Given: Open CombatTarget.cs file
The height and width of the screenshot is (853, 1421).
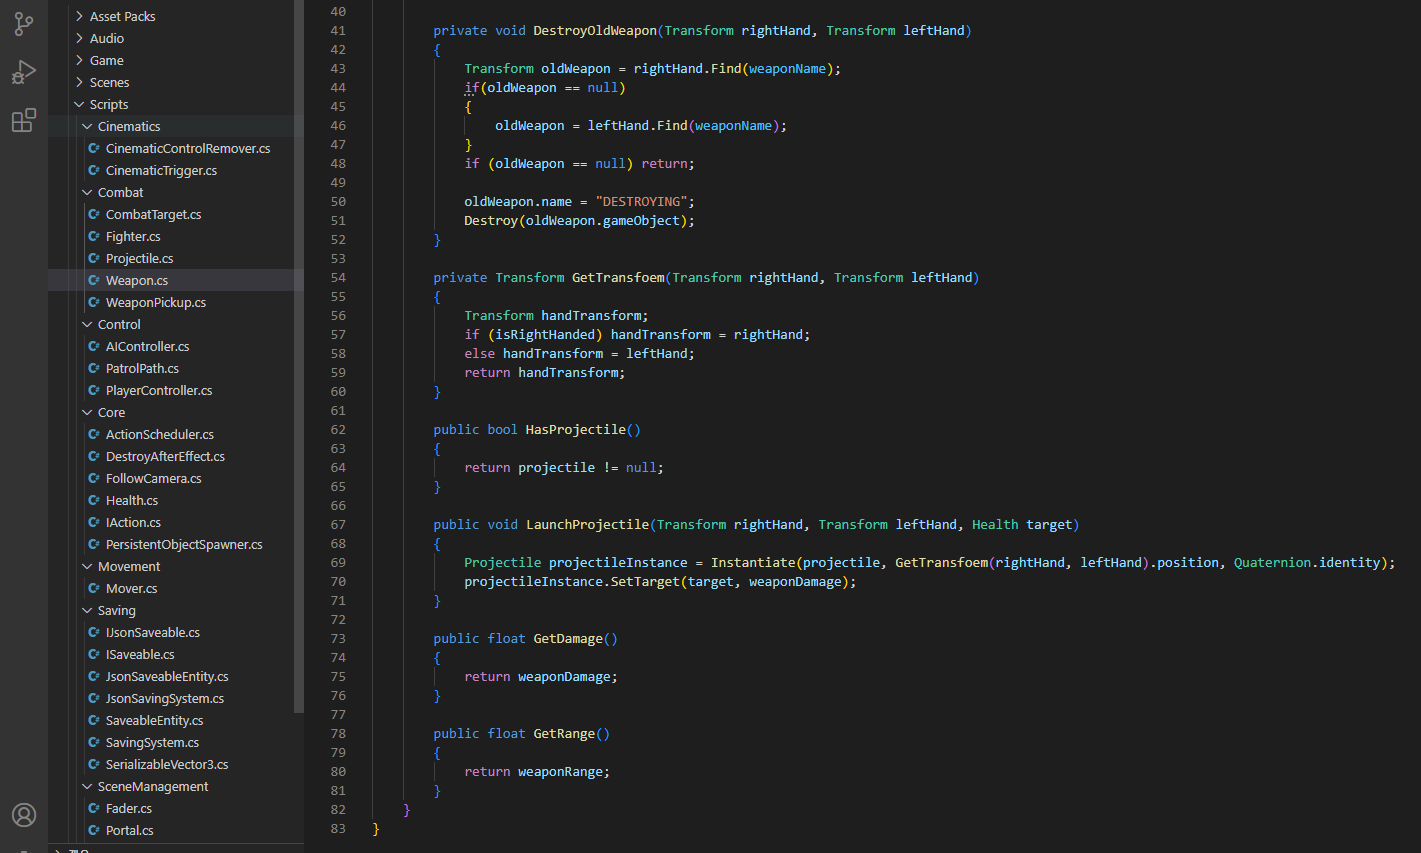Looking at the screenshot, I should tap(153, 214).
